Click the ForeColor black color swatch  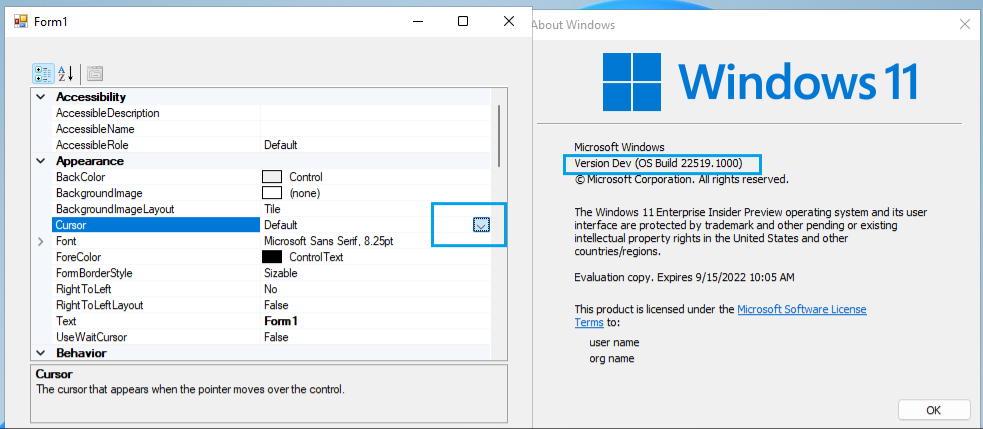(272, 257)
